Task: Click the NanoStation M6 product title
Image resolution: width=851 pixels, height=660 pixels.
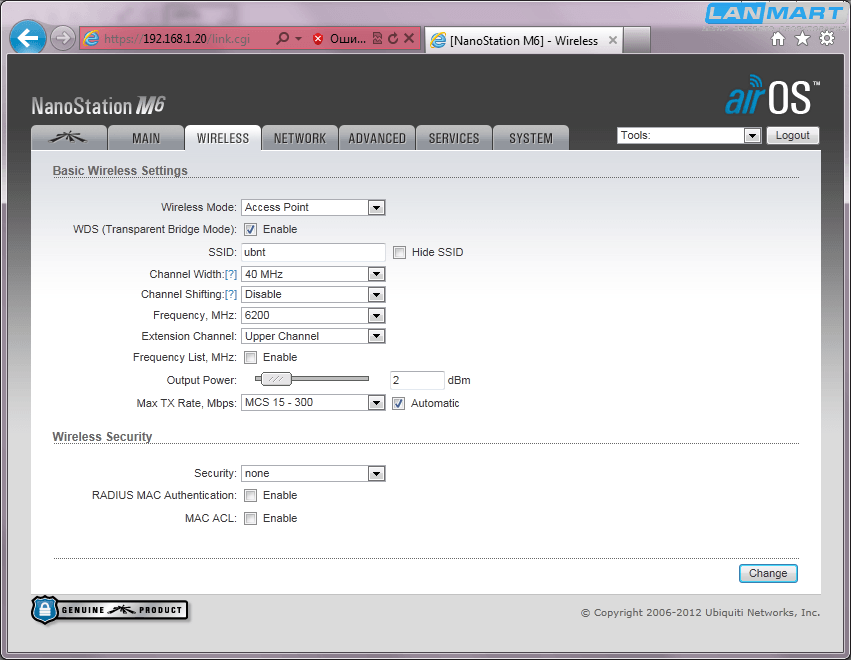Action: click(98, 106)
